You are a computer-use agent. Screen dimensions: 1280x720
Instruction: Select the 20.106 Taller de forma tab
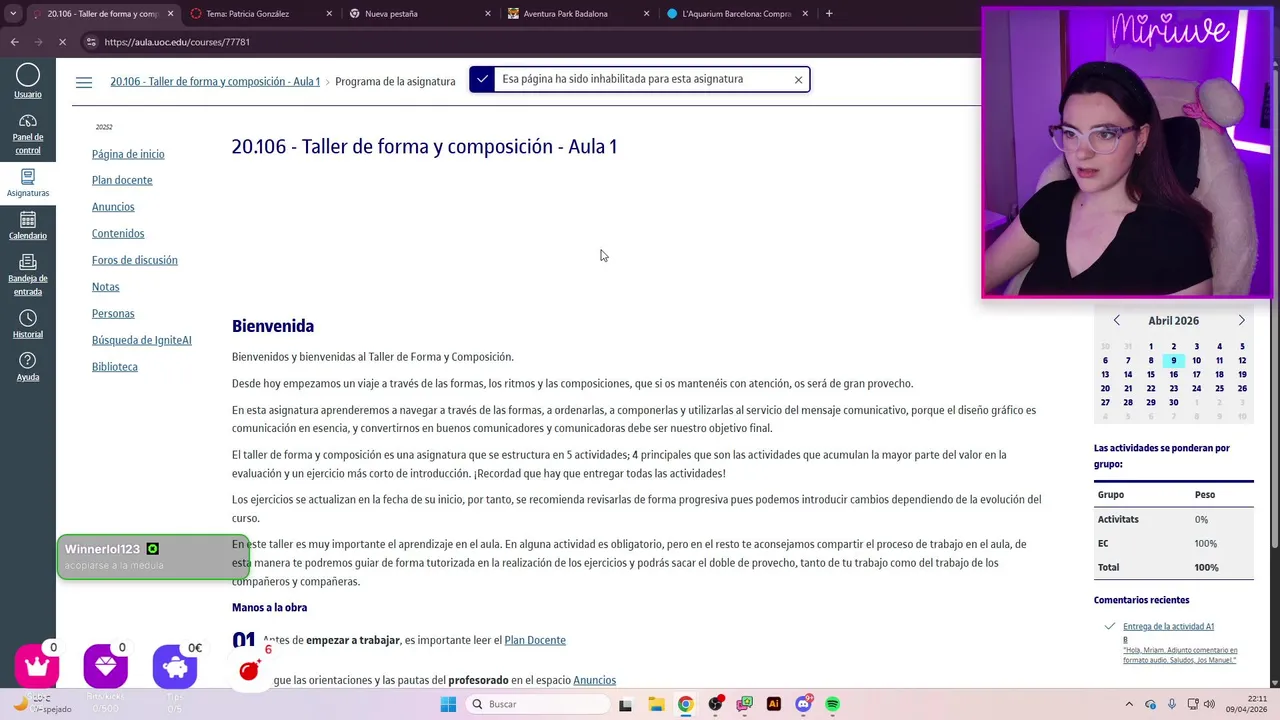tap(104, 14)
